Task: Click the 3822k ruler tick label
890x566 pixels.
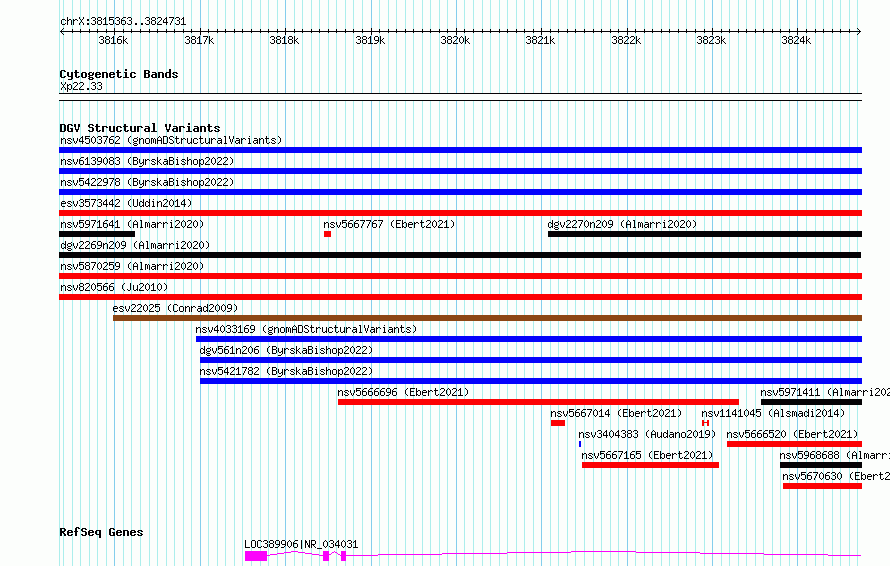Action: tap(625, 40)
